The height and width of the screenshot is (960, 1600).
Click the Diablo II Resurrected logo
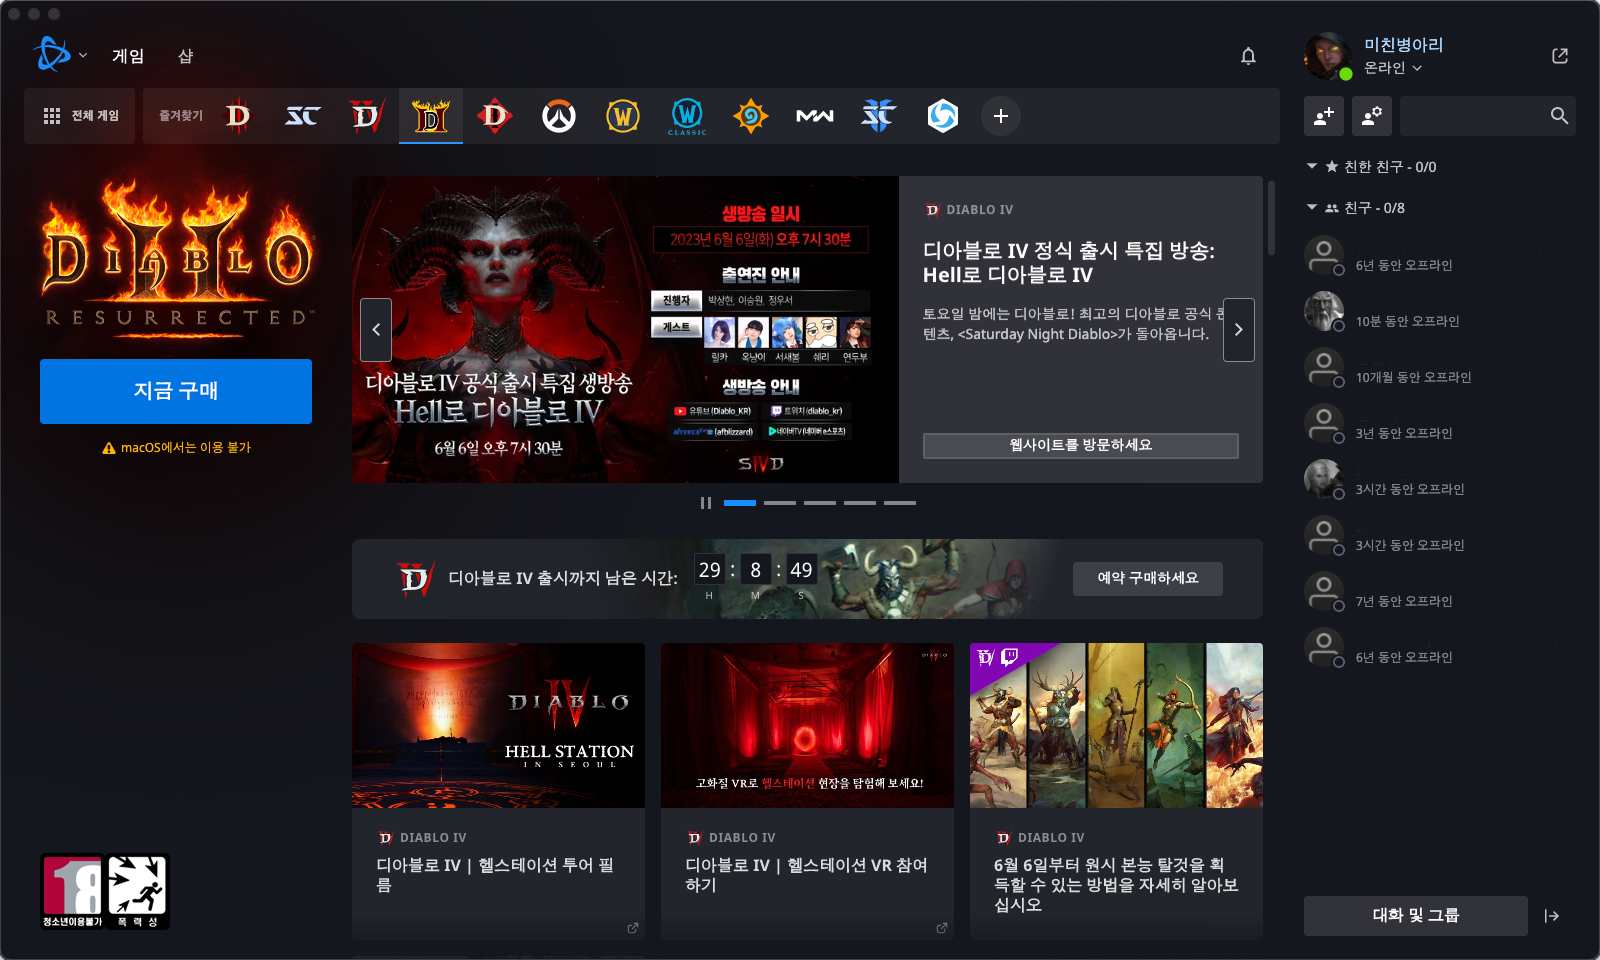(178, 257)
